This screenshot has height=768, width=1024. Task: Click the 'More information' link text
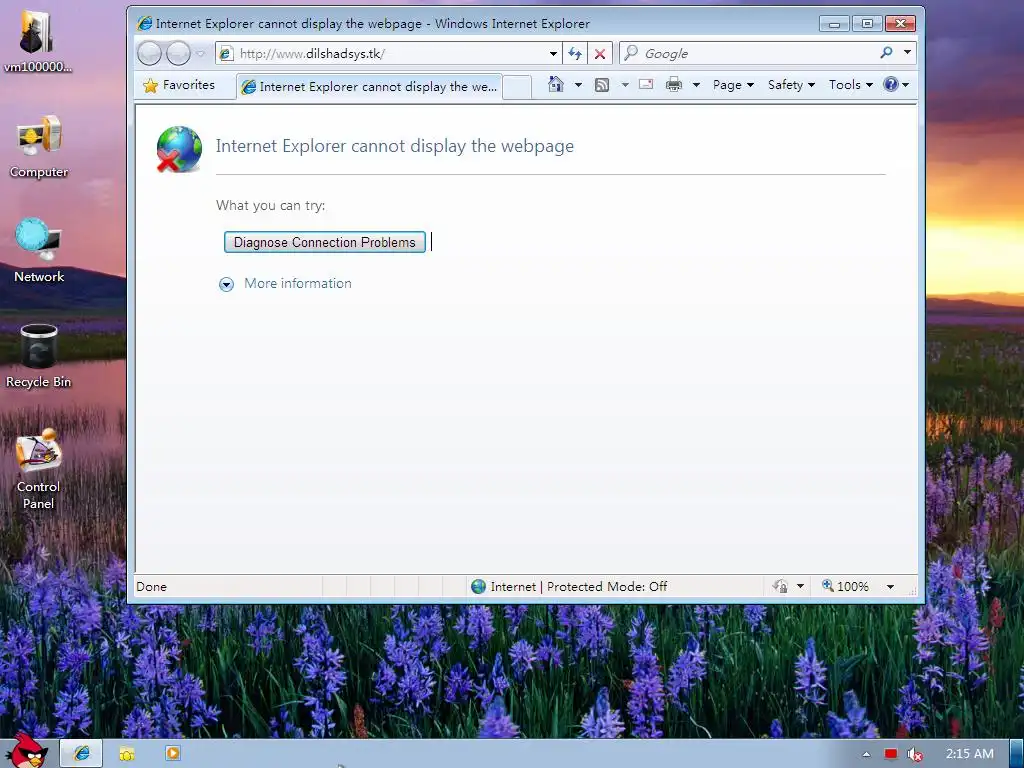(x=298, y=283)
